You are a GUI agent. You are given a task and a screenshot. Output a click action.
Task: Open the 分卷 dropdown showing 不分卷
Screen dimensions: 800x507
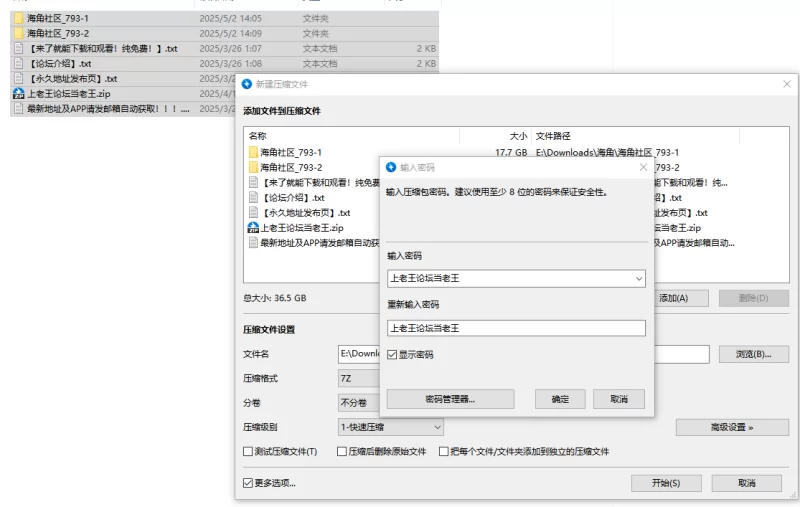click(x=359, y=403)
